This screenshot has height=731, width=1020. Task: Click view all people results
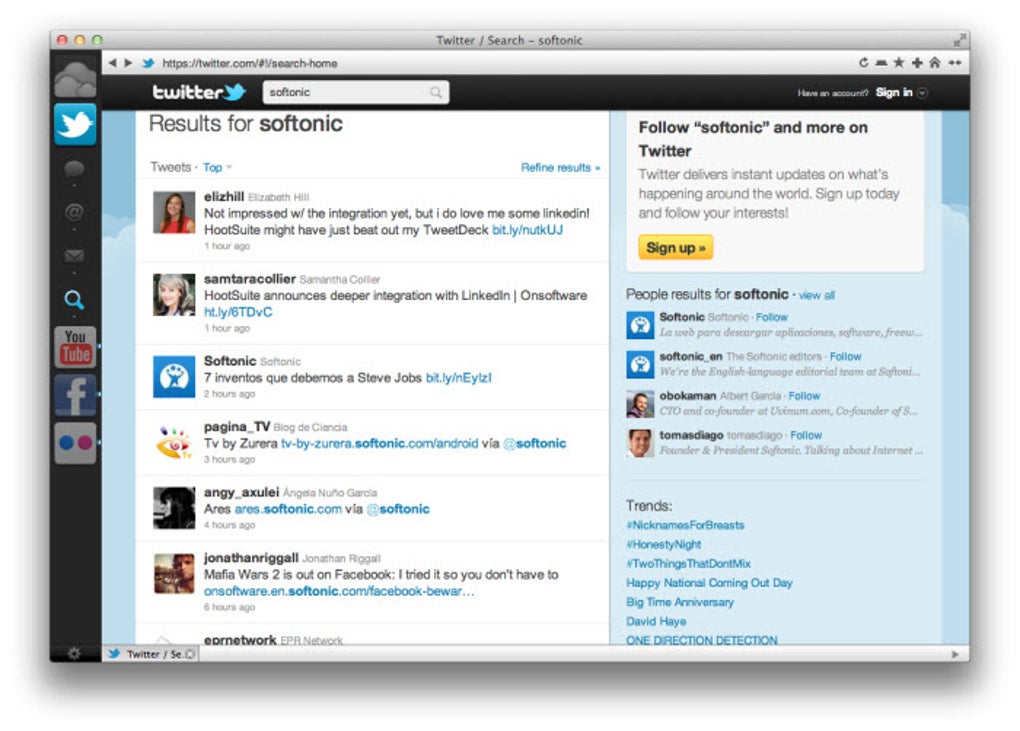coord(816,295)
